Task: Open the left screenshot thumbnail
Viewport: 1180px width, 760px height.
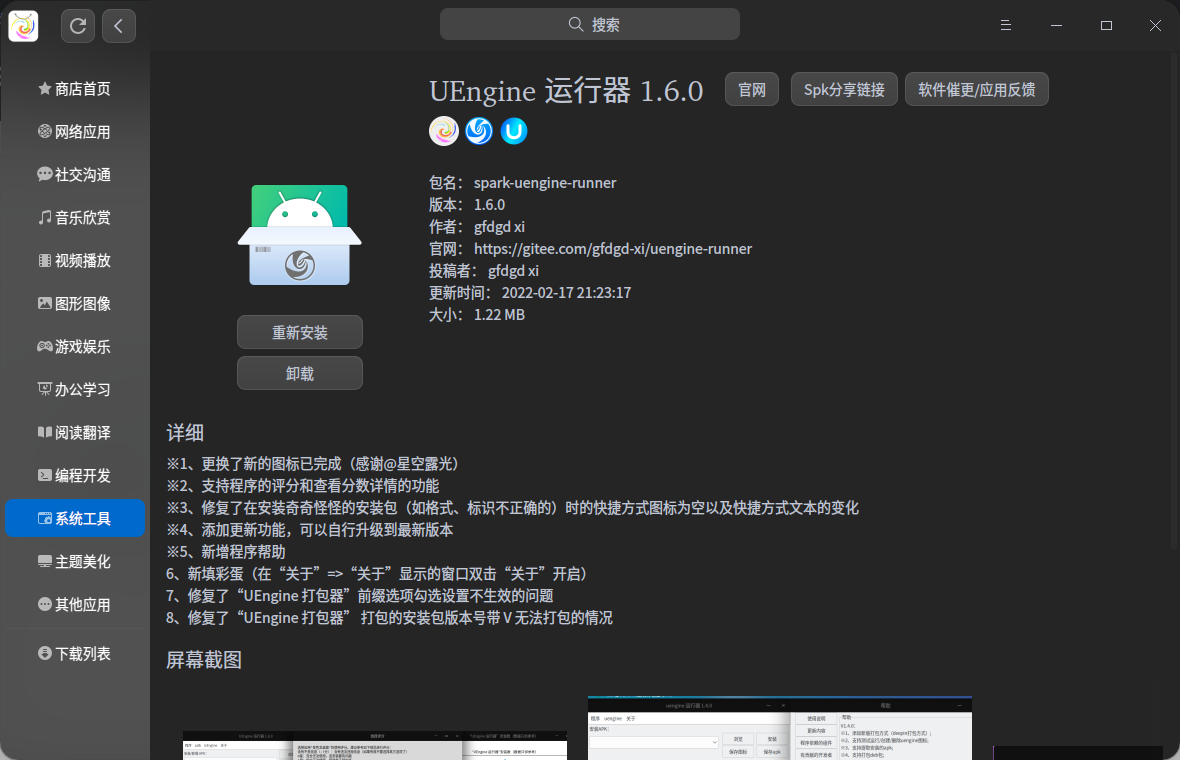Action: point(375,745)
